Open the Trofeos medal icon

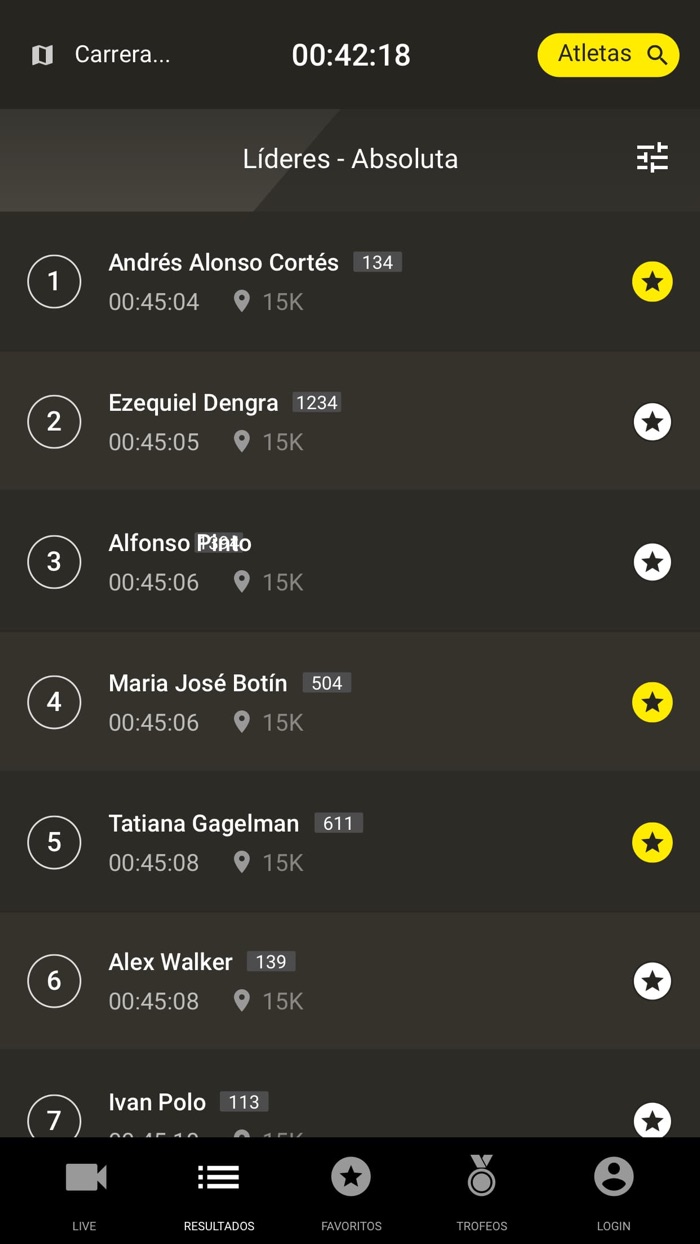(481, 1176)
